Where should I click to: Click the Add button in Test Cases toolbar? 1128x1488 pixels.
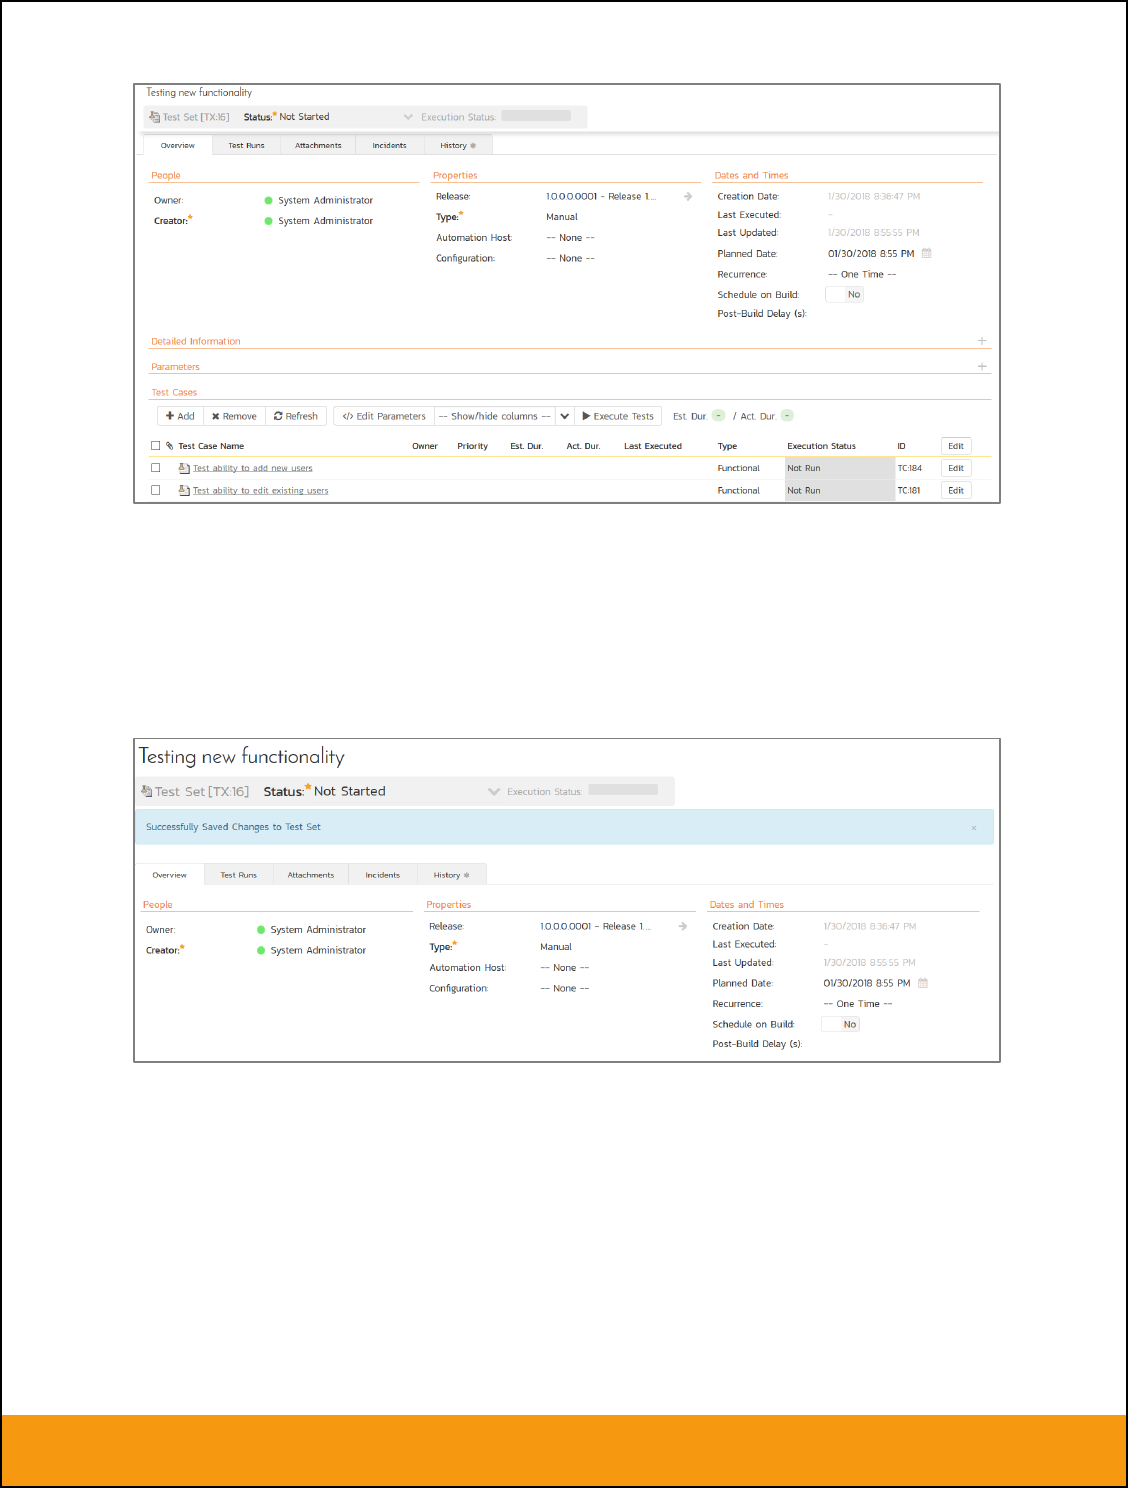[x=180, y=416]
